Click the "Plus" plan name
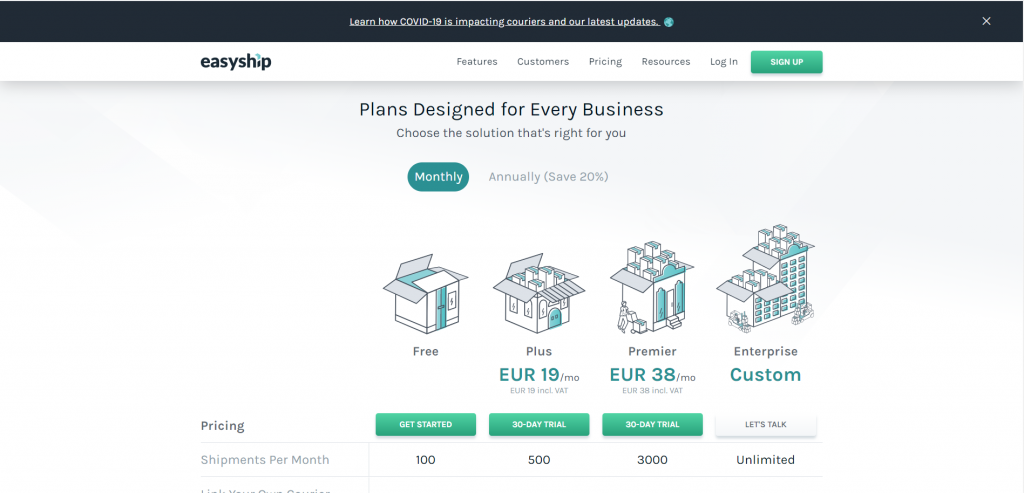The width and height of the screenshot is (1024, 493). (539, 351)
